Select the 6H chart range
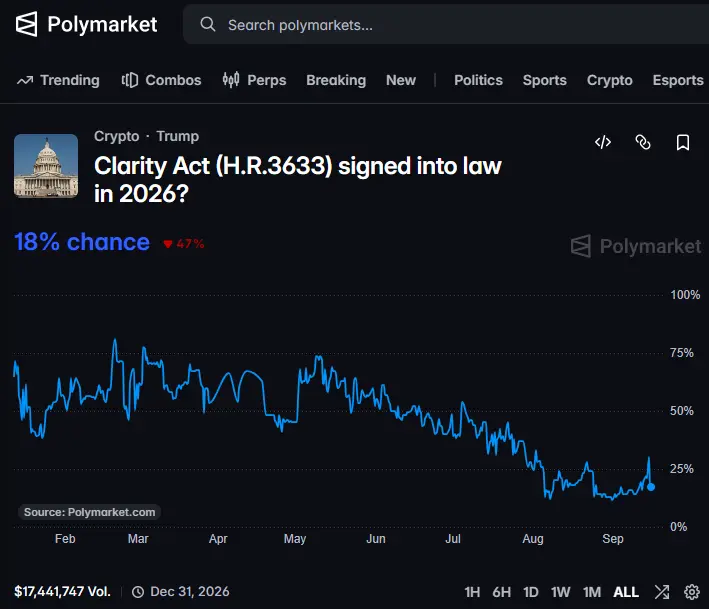709x609 pixels. point(501,592)
